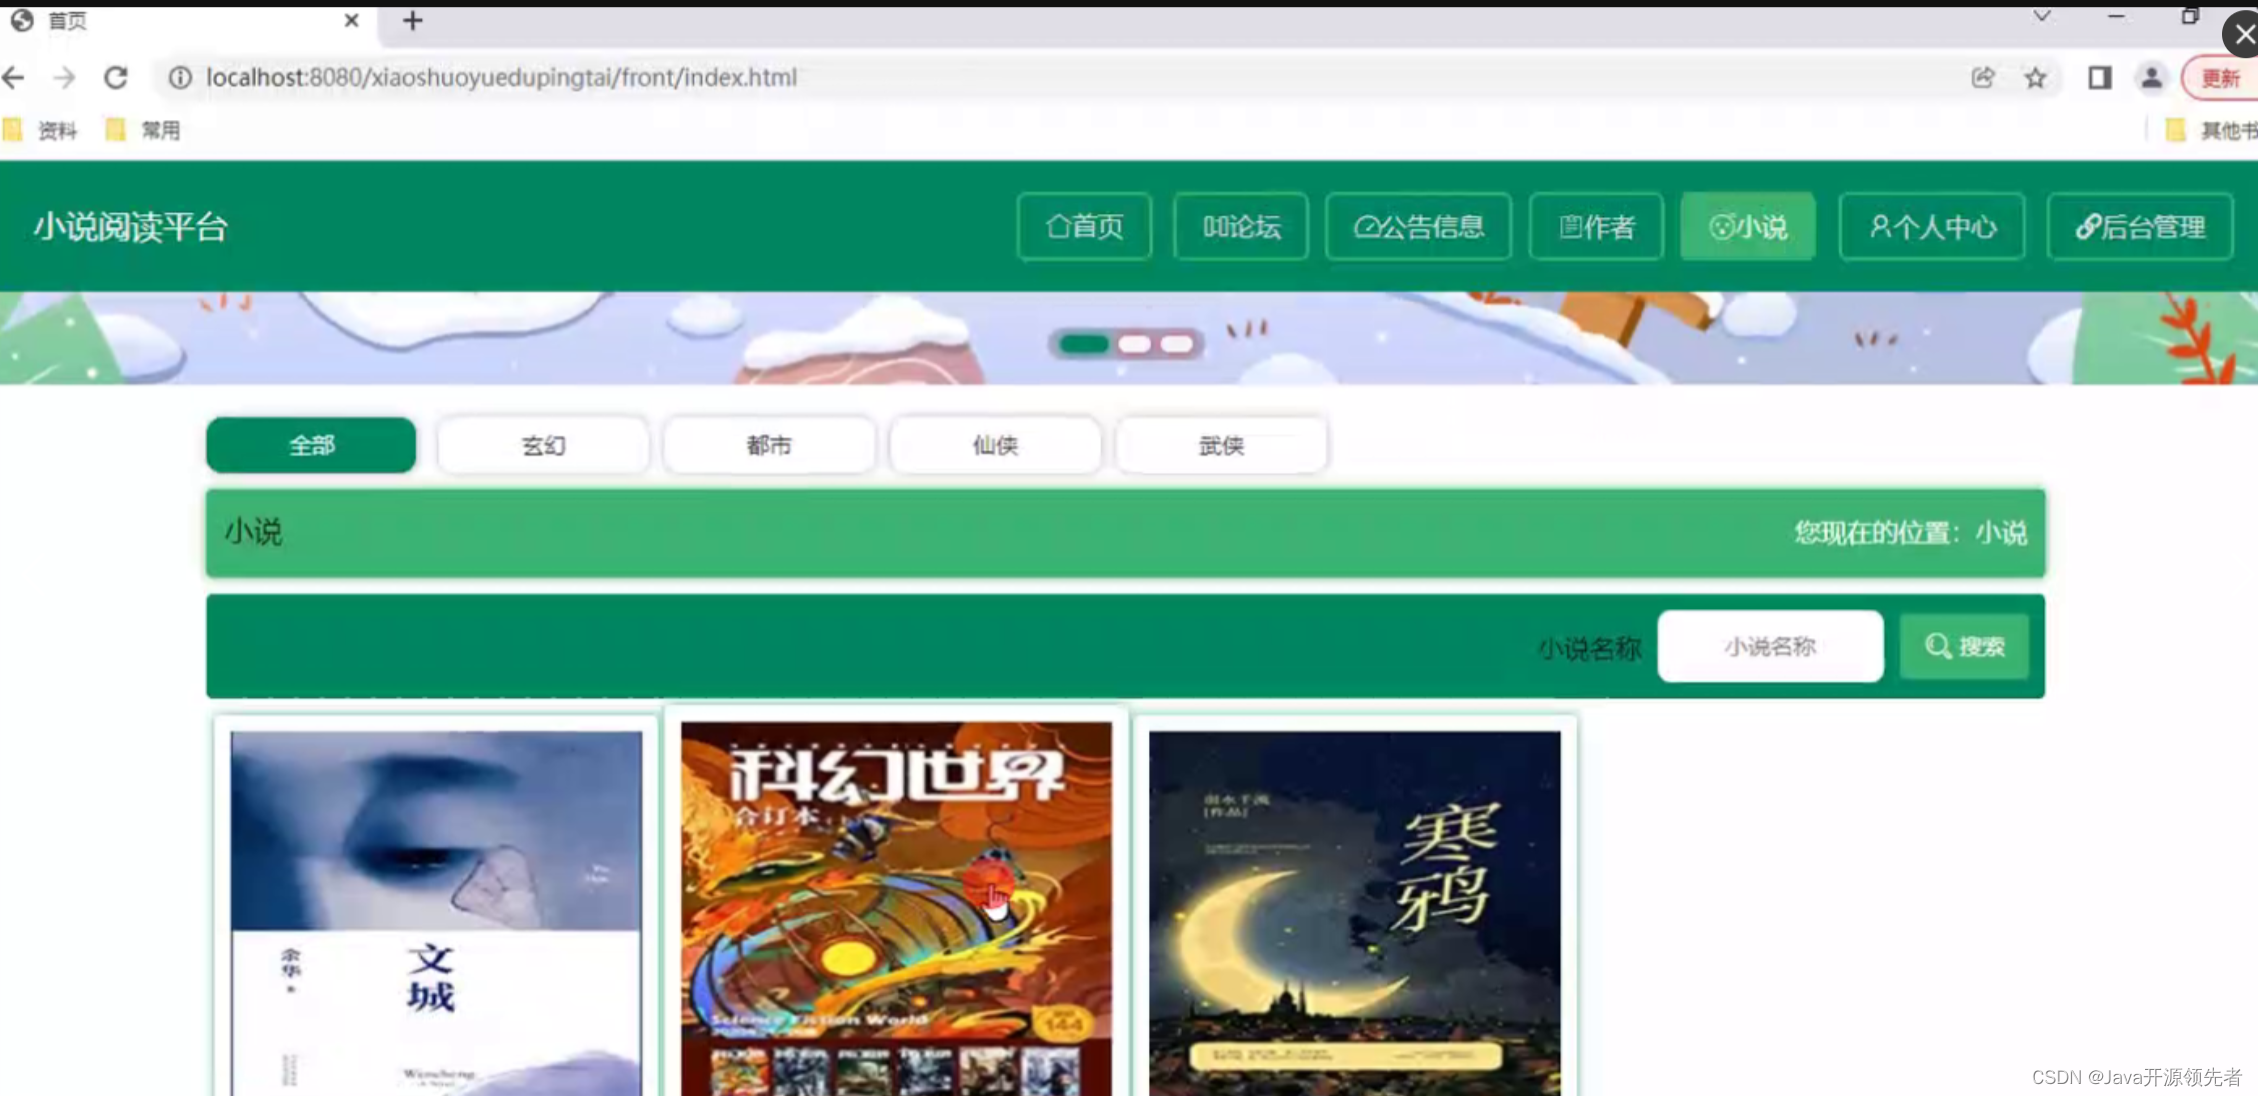Screen dimensions: 2258x1096
Task: Select the second carousel indicator dot
Action: tap(1133, 344)
